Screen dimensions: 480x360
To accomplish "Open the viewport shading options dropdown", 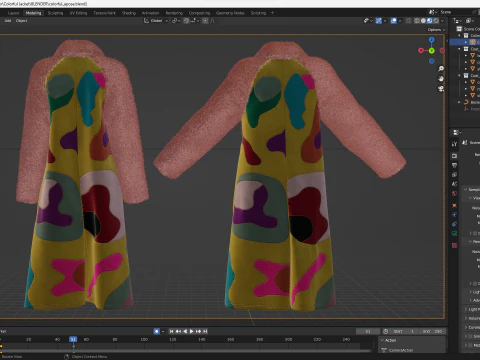I will click(442, 21).
